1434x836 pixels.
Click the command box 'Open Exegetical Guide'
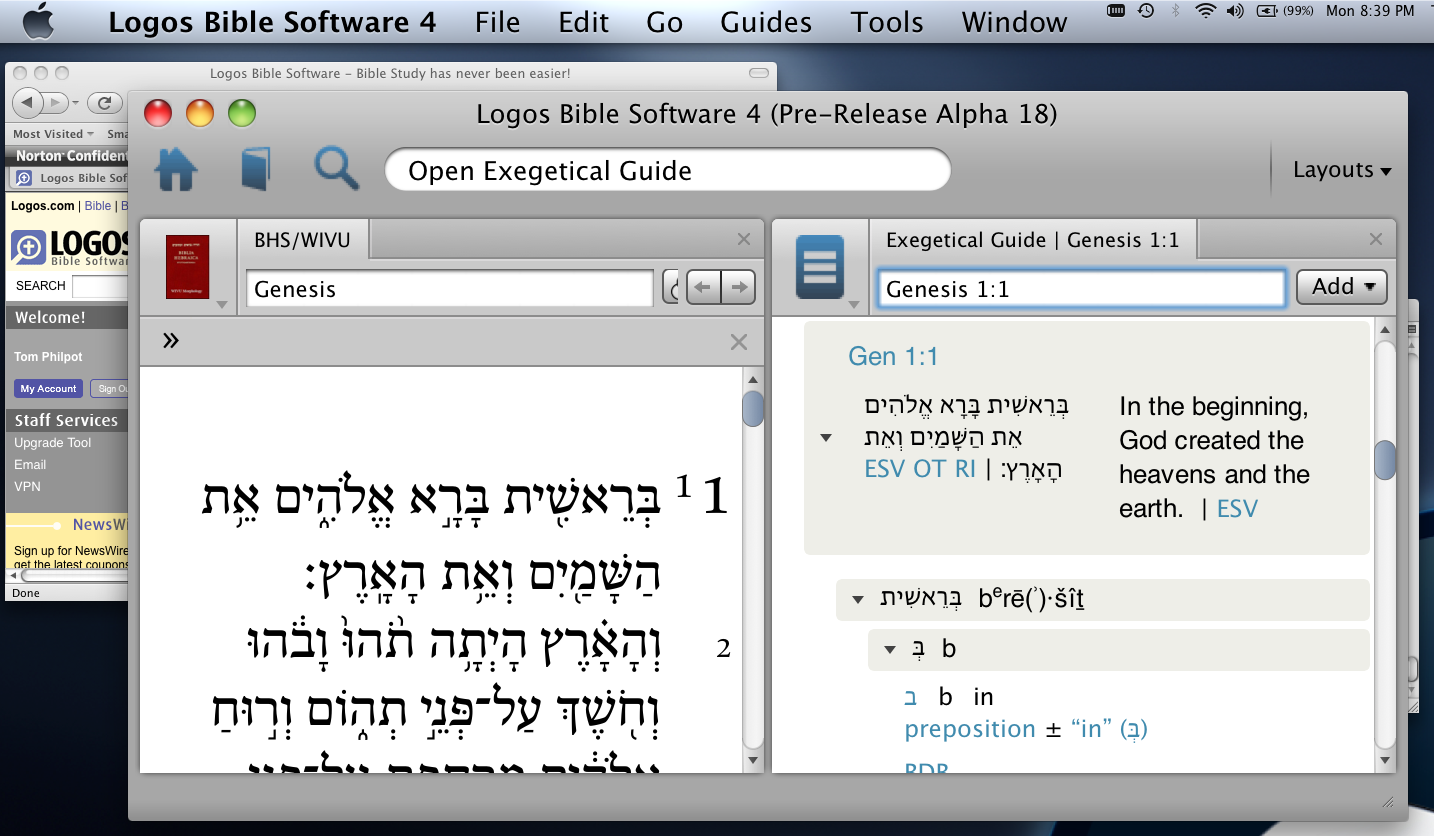pos(667,170)
